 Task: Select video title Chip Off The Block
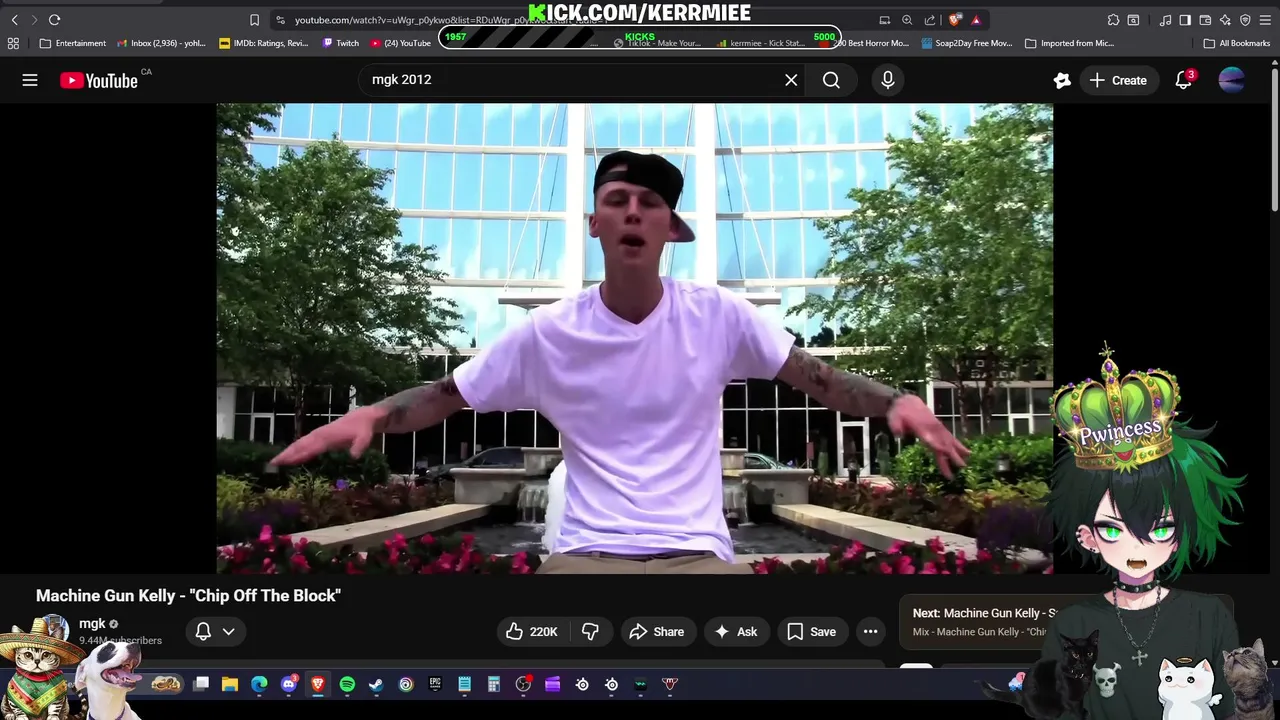pos(188,595)
